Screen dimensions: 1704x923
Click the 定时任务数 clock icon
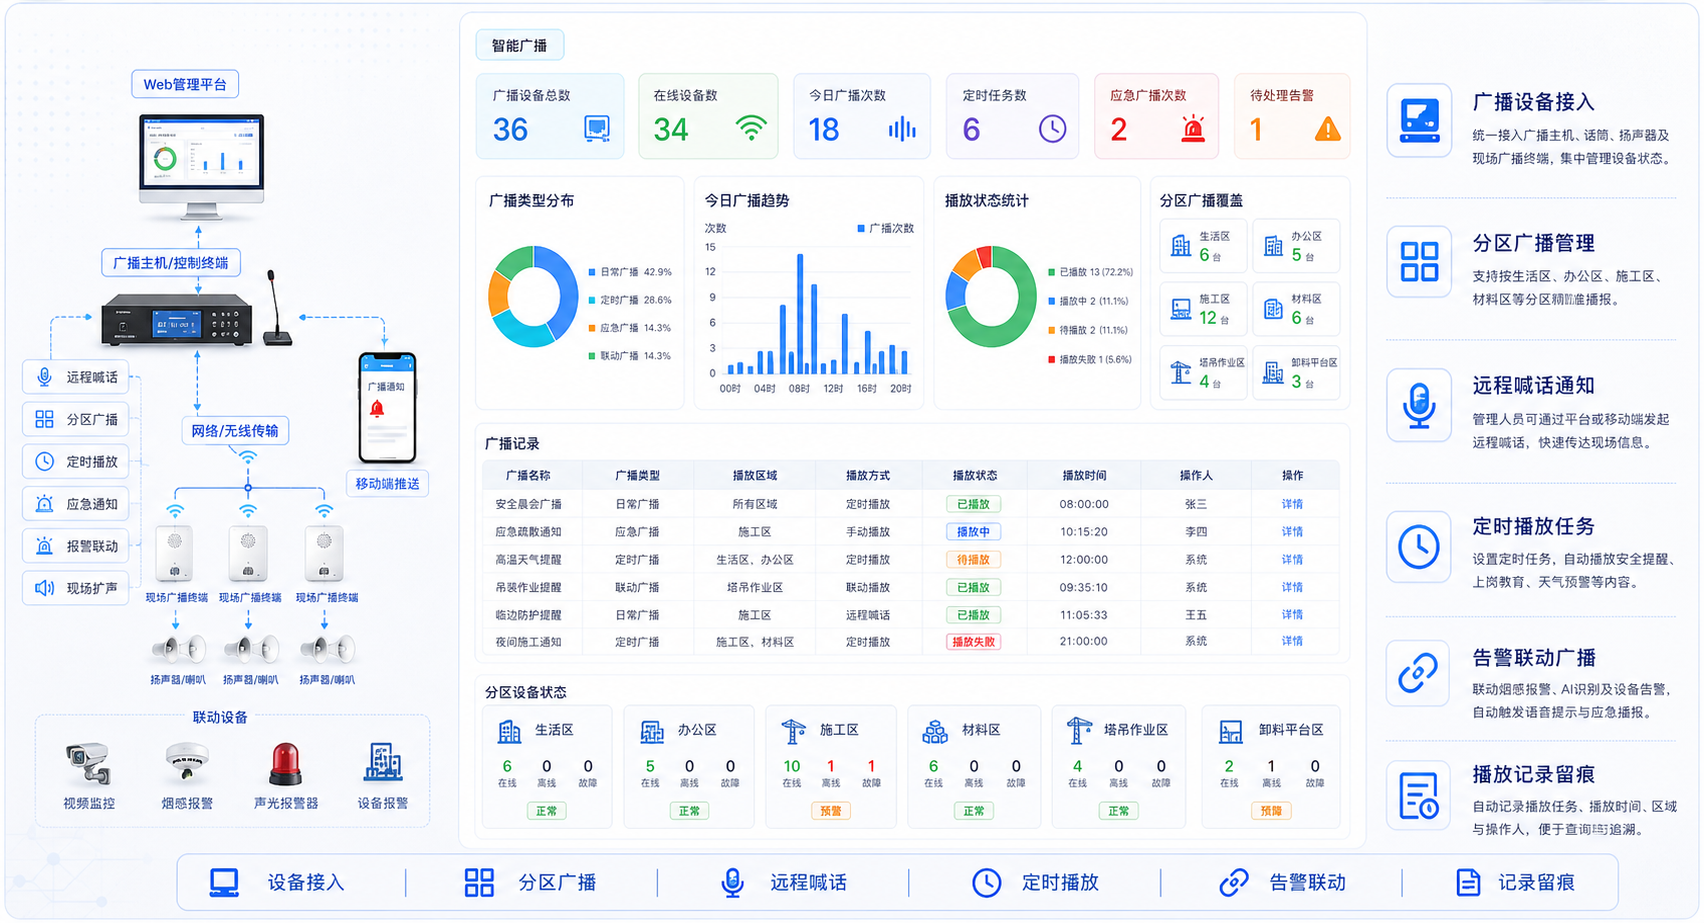(x=1052, y=129)
